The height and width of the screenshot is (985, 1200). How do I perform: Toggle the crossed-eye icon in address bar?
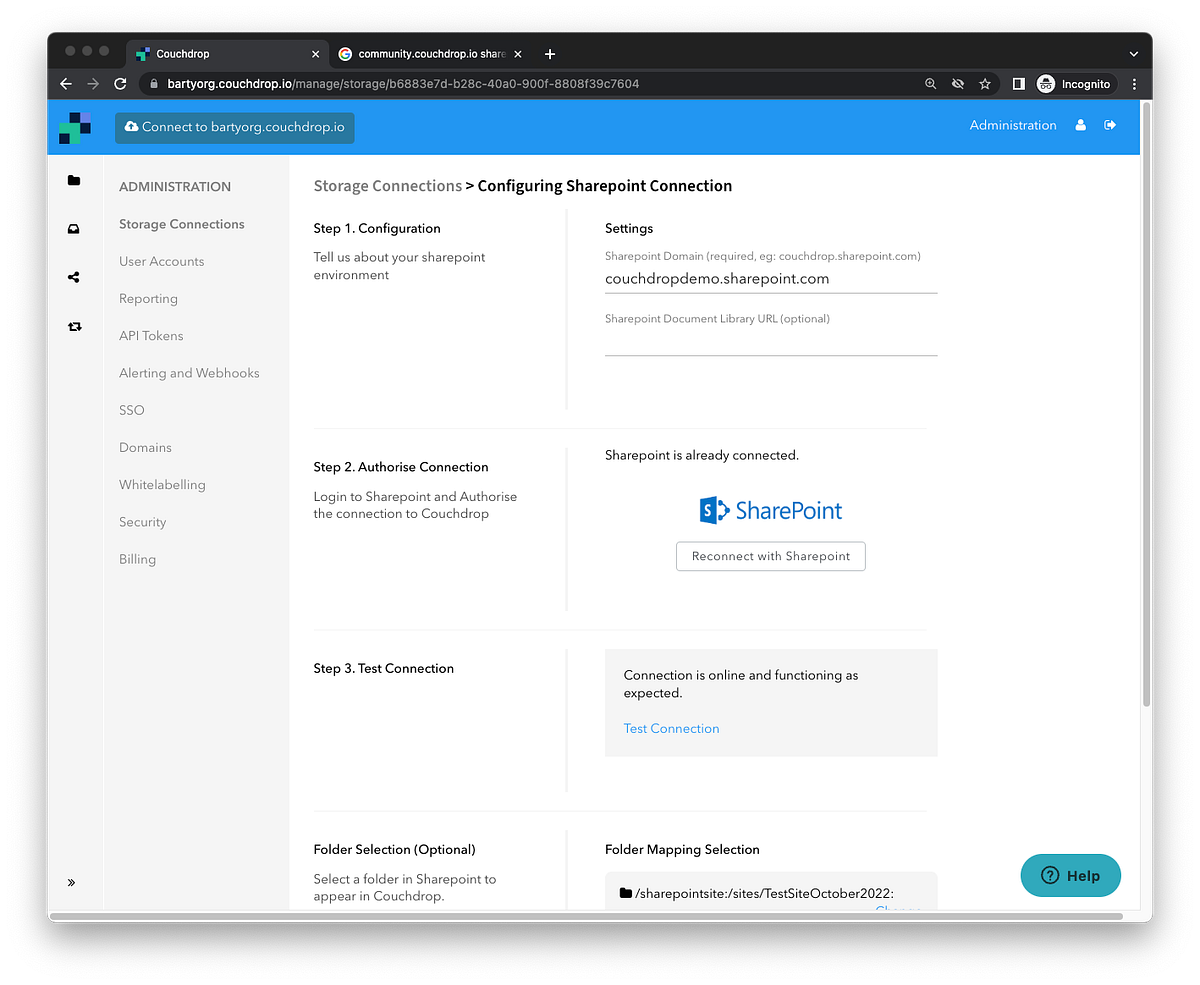[x=957, y=84]
